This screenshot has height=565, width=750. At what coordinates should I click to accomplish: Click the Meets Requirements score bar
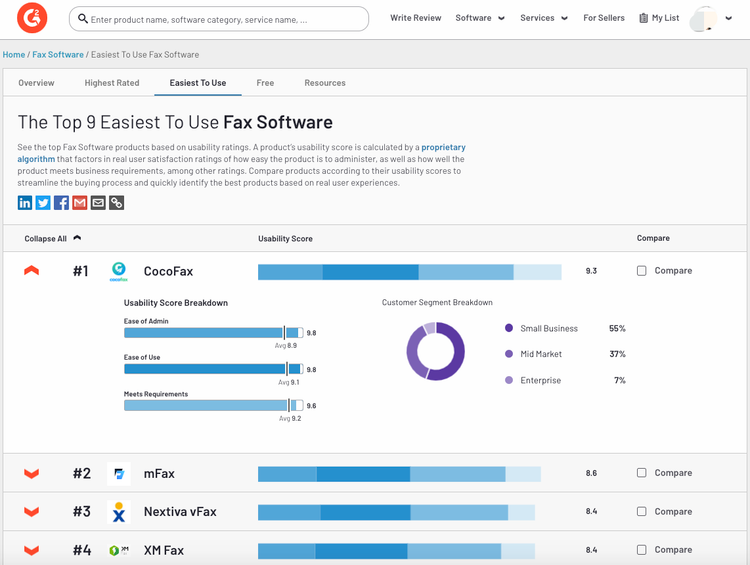pos(213,405)
